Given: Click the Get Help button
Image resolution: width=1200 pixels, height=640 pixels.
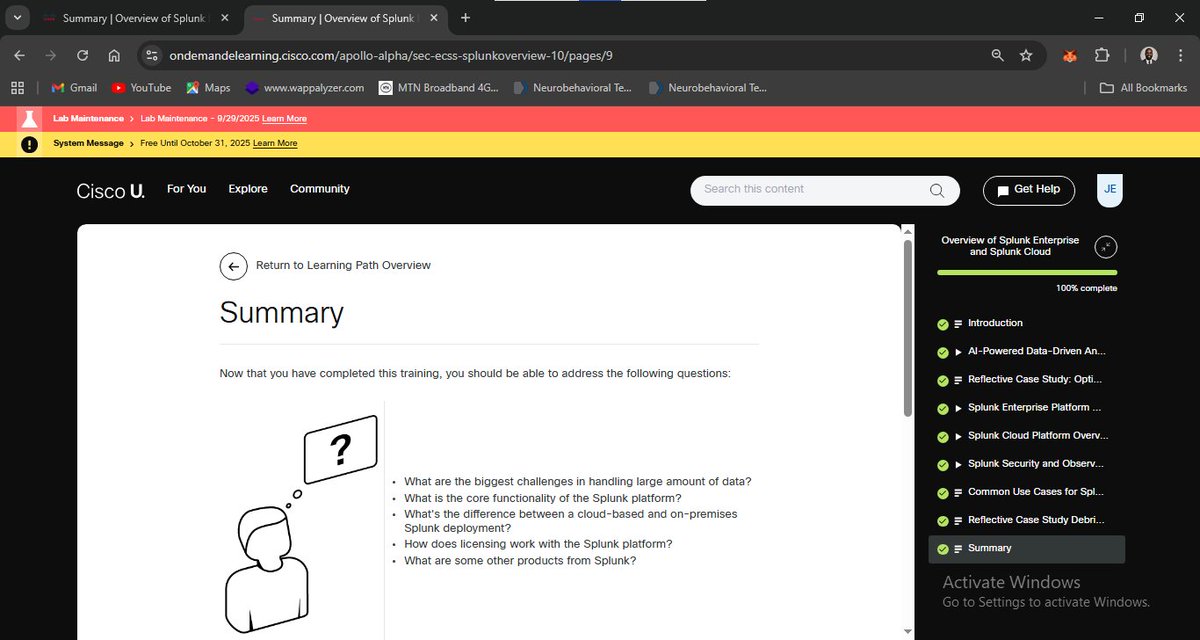Looking at the screenshot, I should pyautogui.click(x=1029, y=190).
